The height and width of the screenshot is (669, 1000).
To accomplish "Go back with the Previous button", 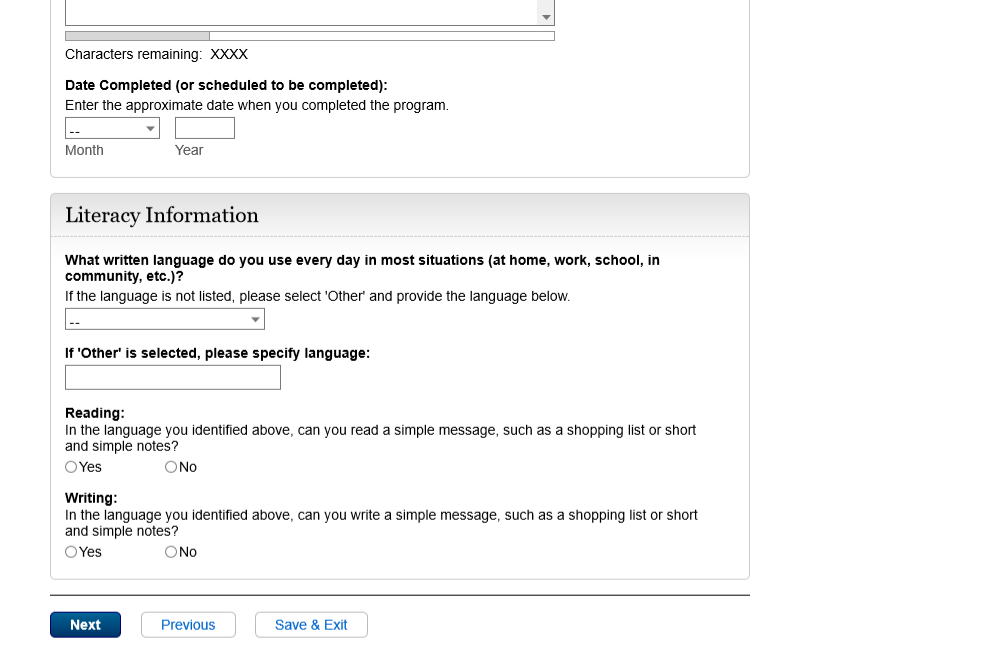I will (x=188, y=625).
